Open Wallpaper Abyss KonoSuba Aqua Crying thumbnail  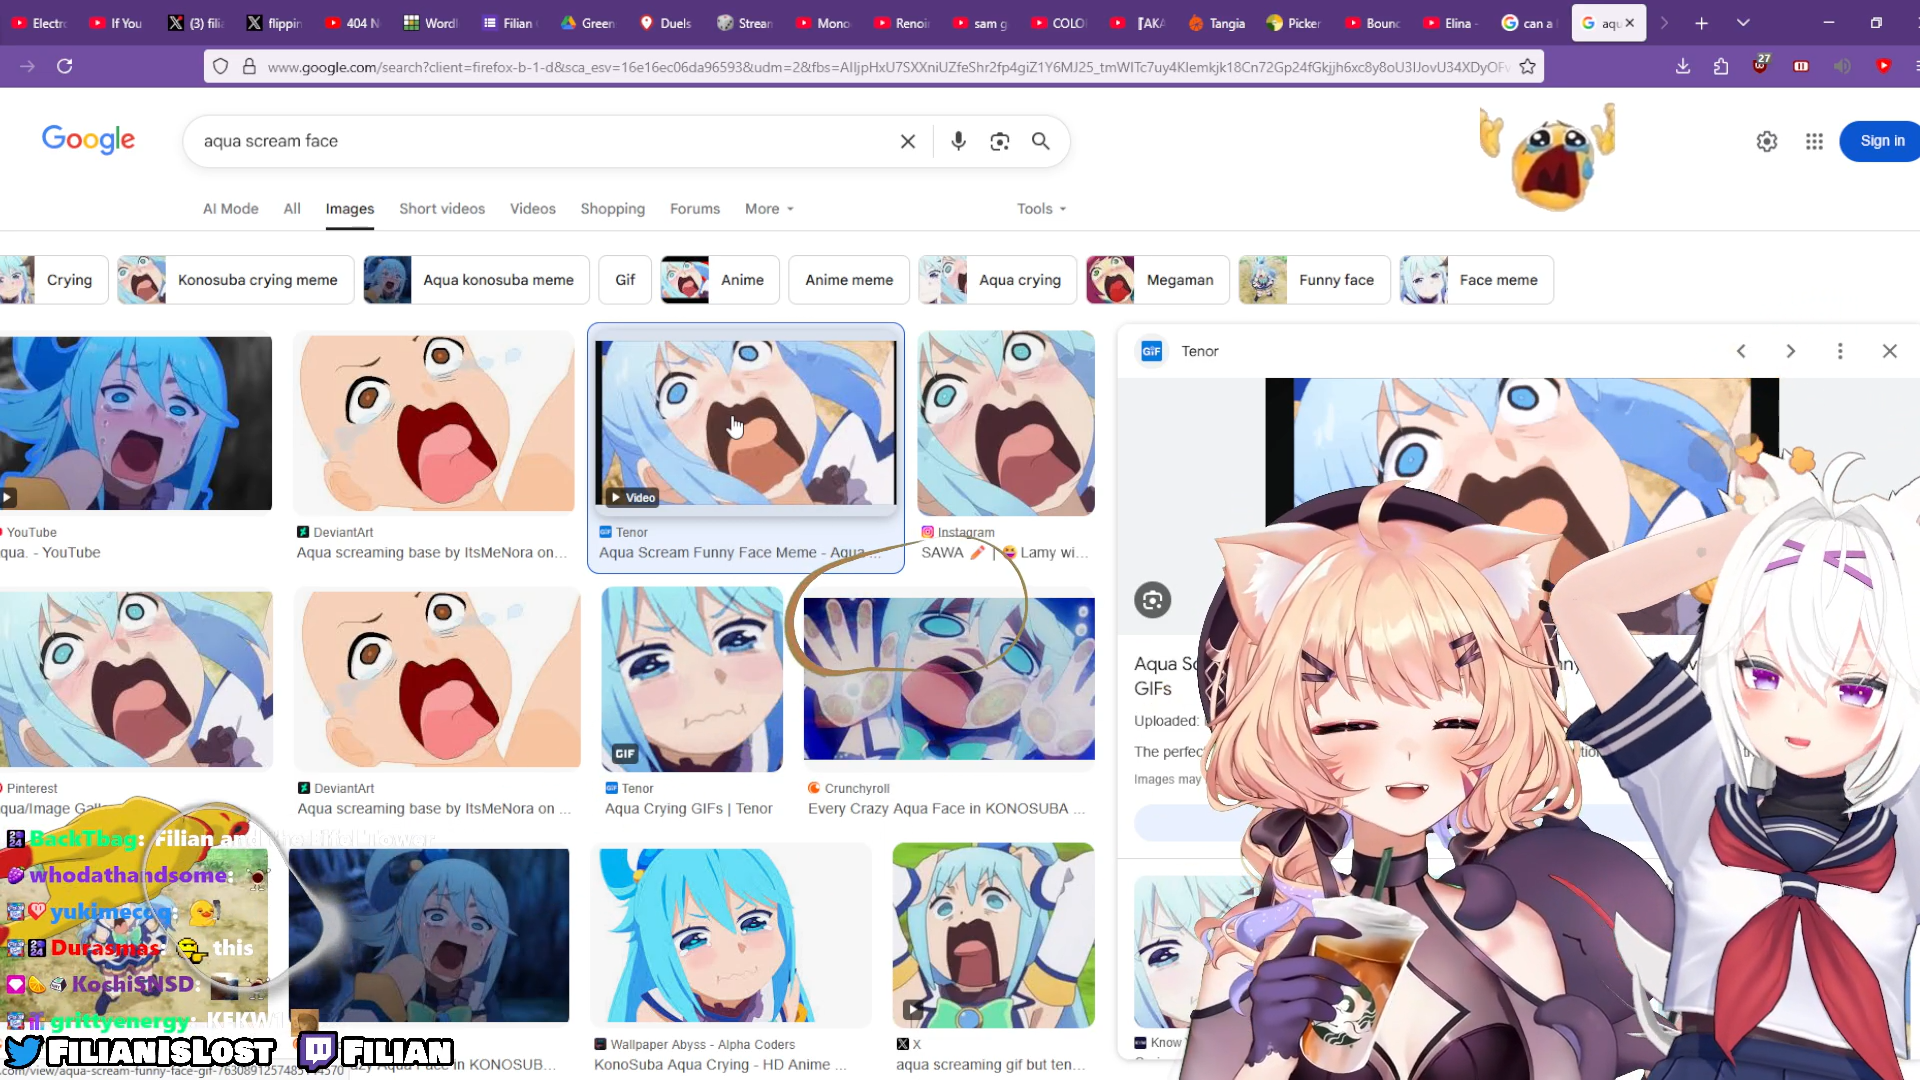[x=731, y=935]
